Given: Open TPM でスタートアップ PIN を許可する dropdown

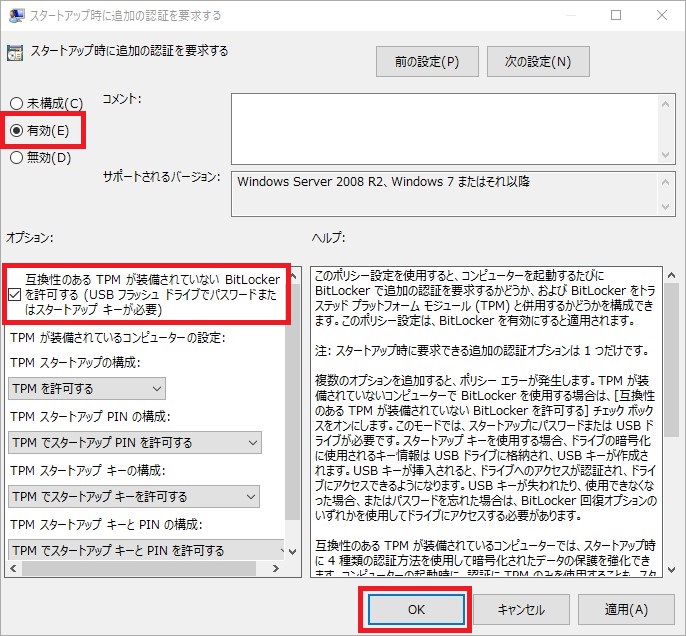Looking at the screenshot, I should (135, 442).
